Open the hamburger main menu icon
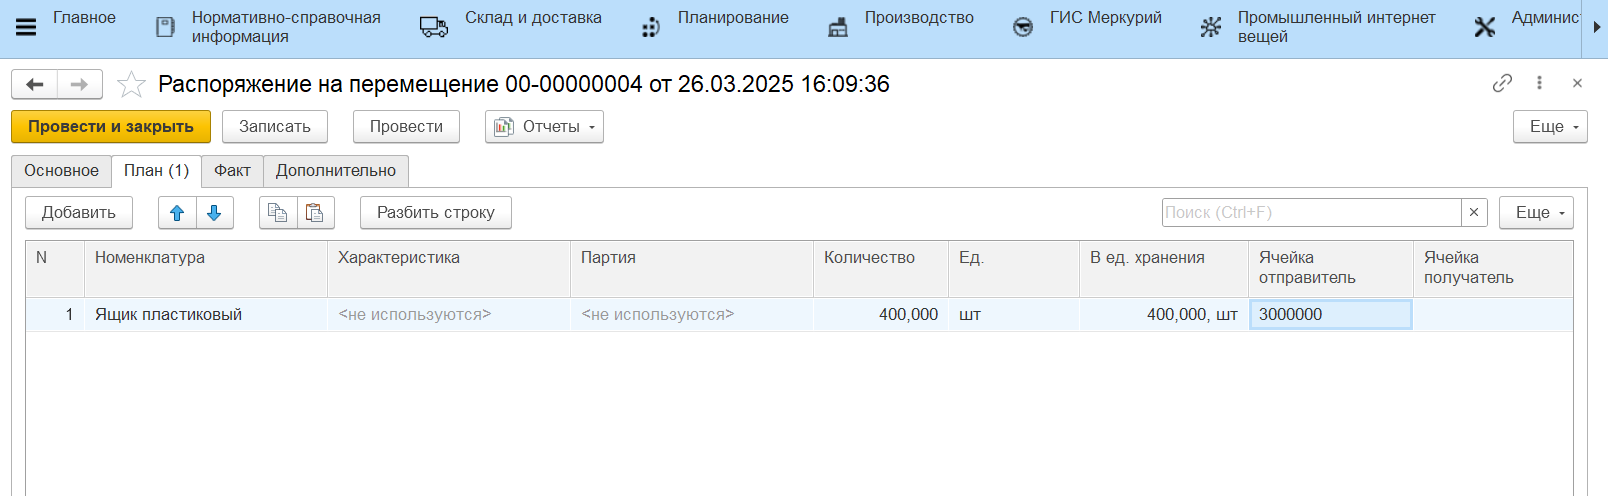Image resolution: width=1608 pixels, height=496 pixels. point(26,27)
